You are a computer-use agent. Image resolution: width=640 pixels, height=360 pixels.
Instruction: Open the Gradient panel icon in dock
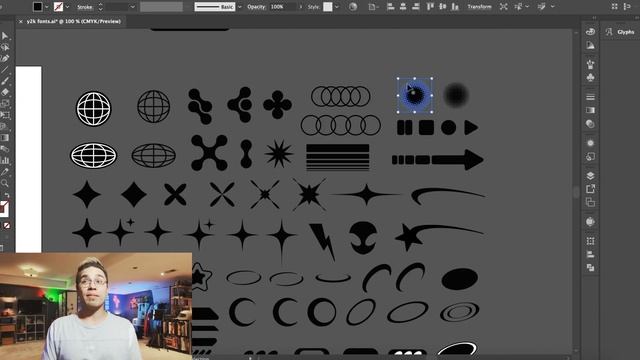(590, 110)
